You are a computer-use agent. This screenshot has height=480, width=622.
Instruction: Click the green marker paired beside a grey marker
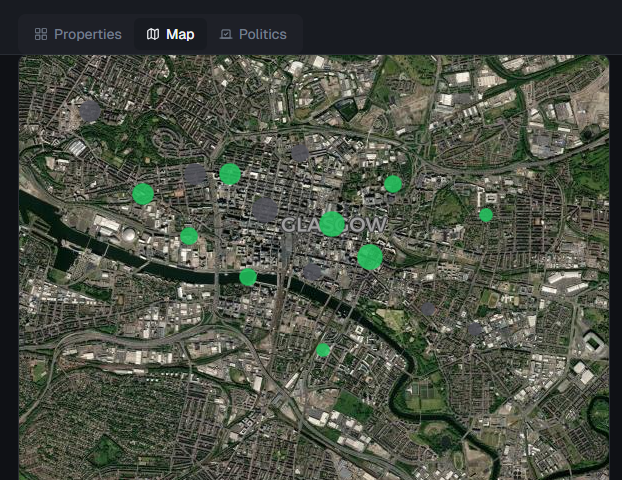pos(230,174)
